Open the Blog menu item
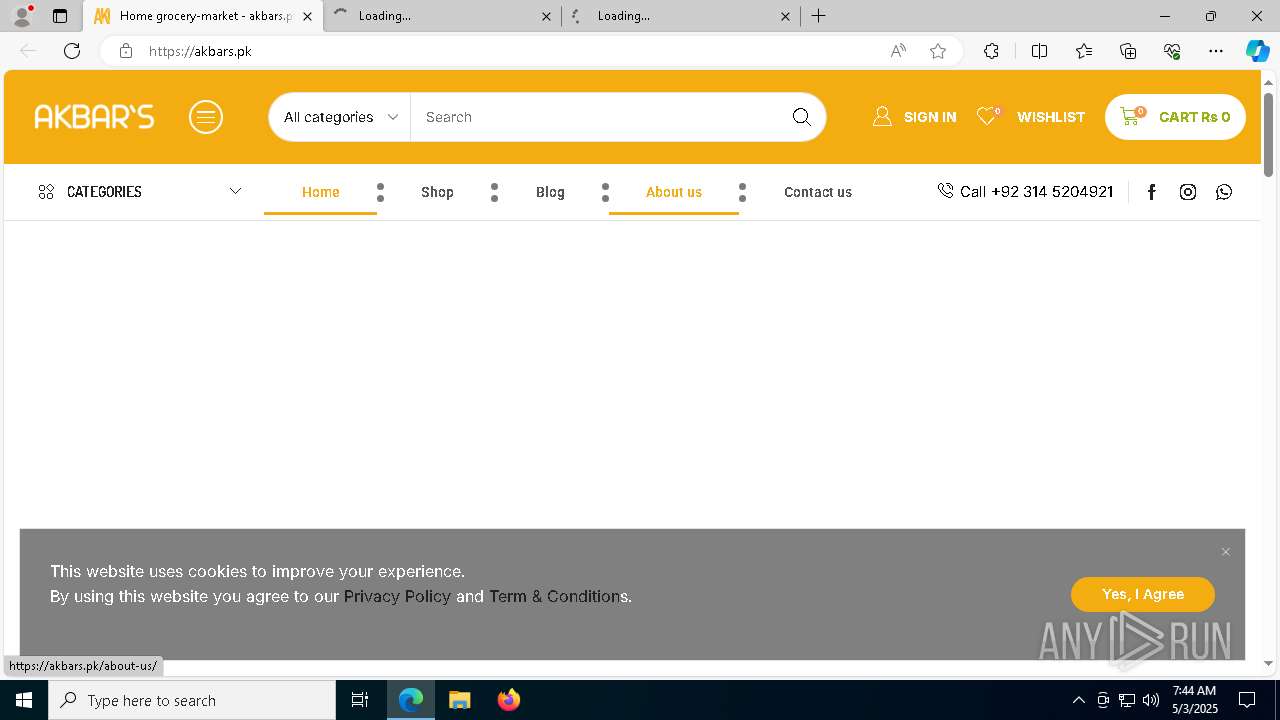 [x=550, y=192]
